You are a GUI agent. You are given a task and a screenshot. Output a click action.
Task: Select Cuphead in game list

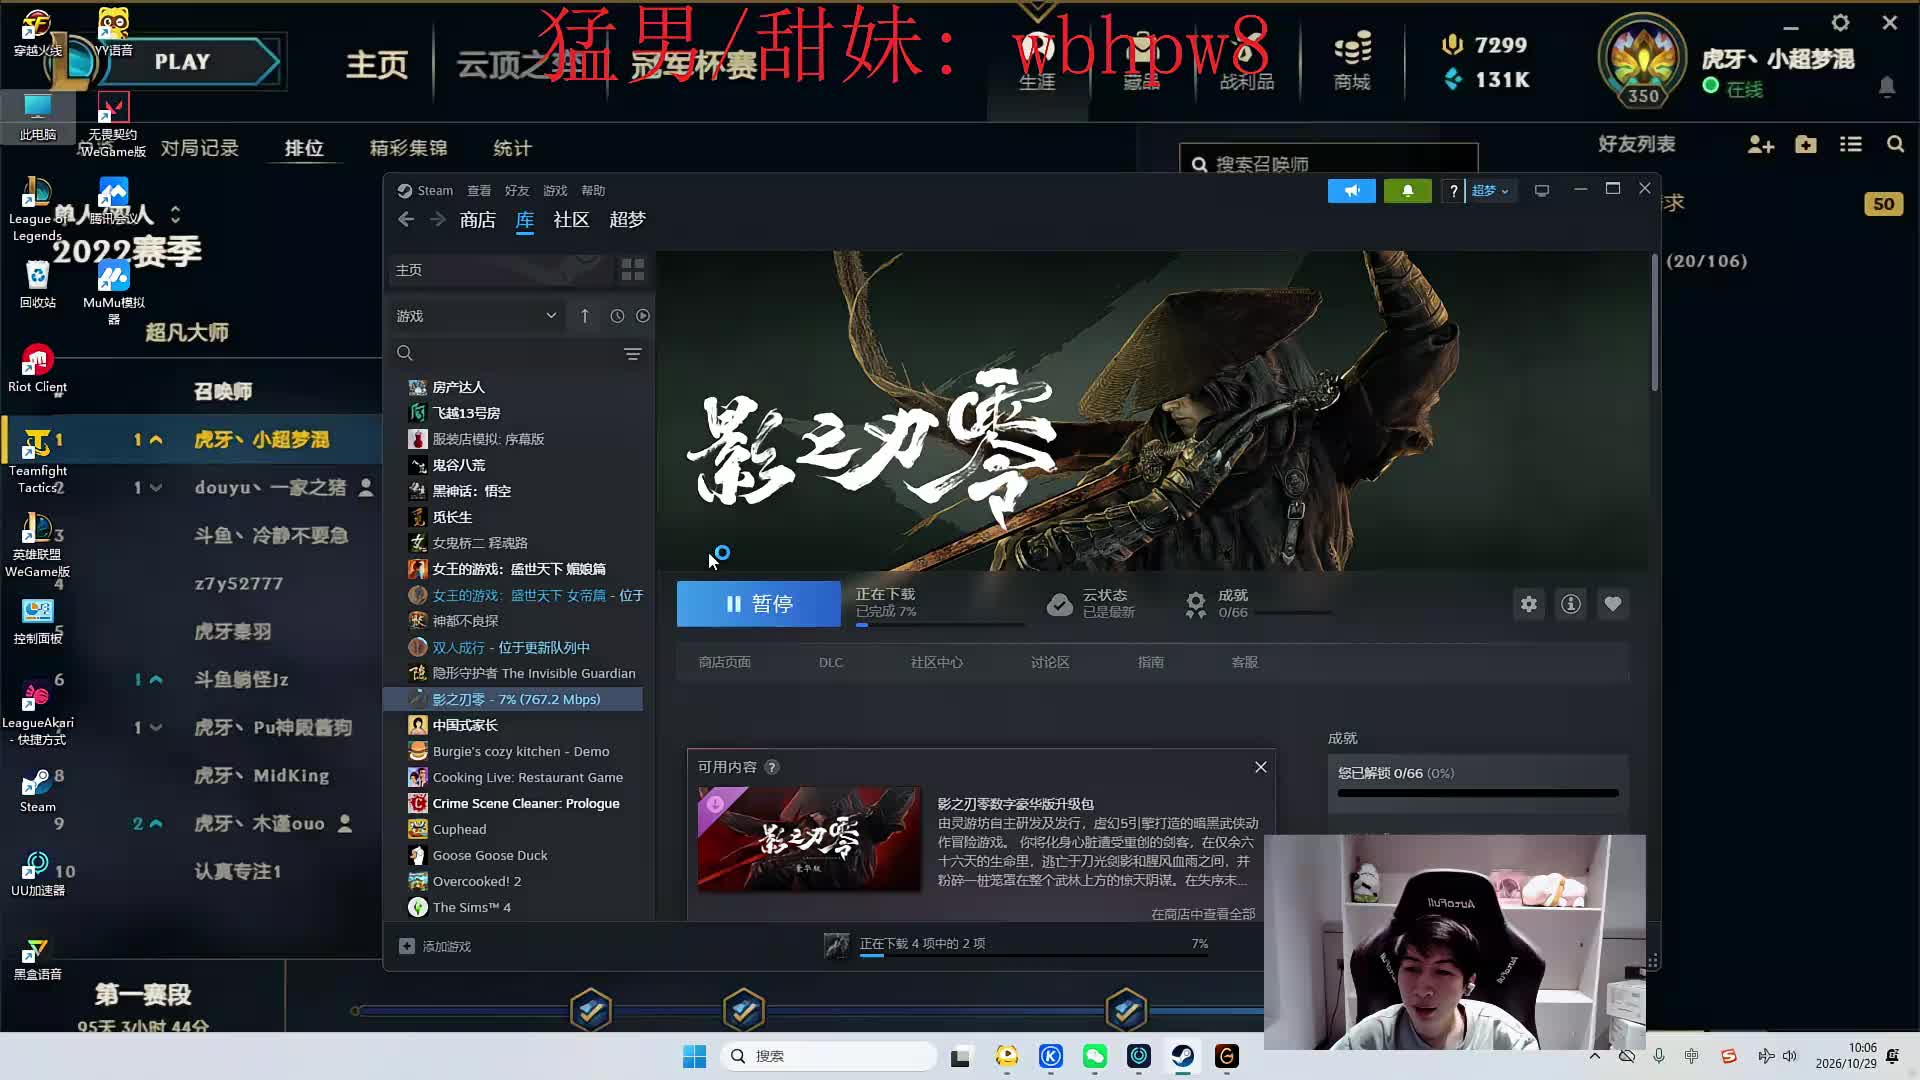tap(459, 829)
